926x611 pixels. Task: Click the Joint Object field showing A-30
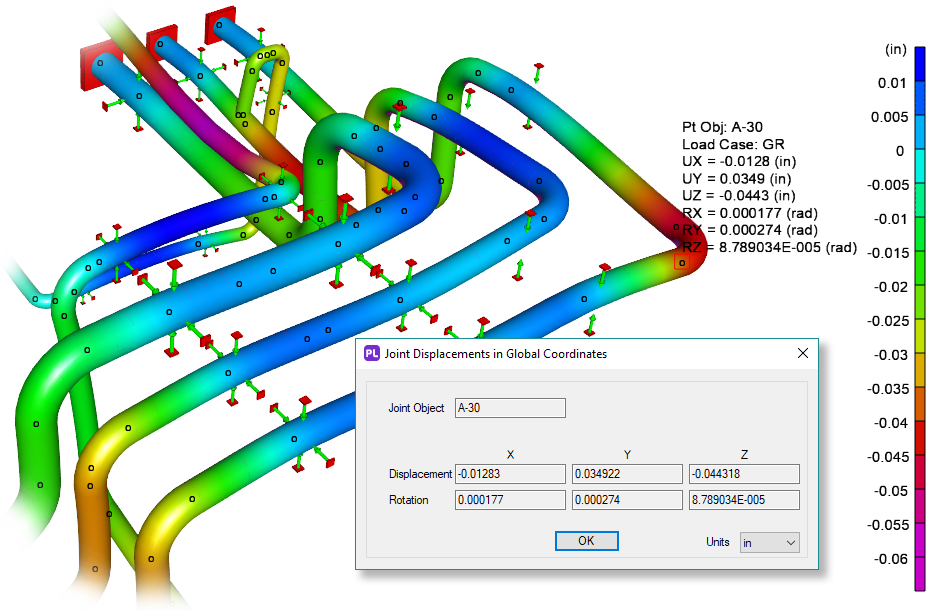coord(510,408)
